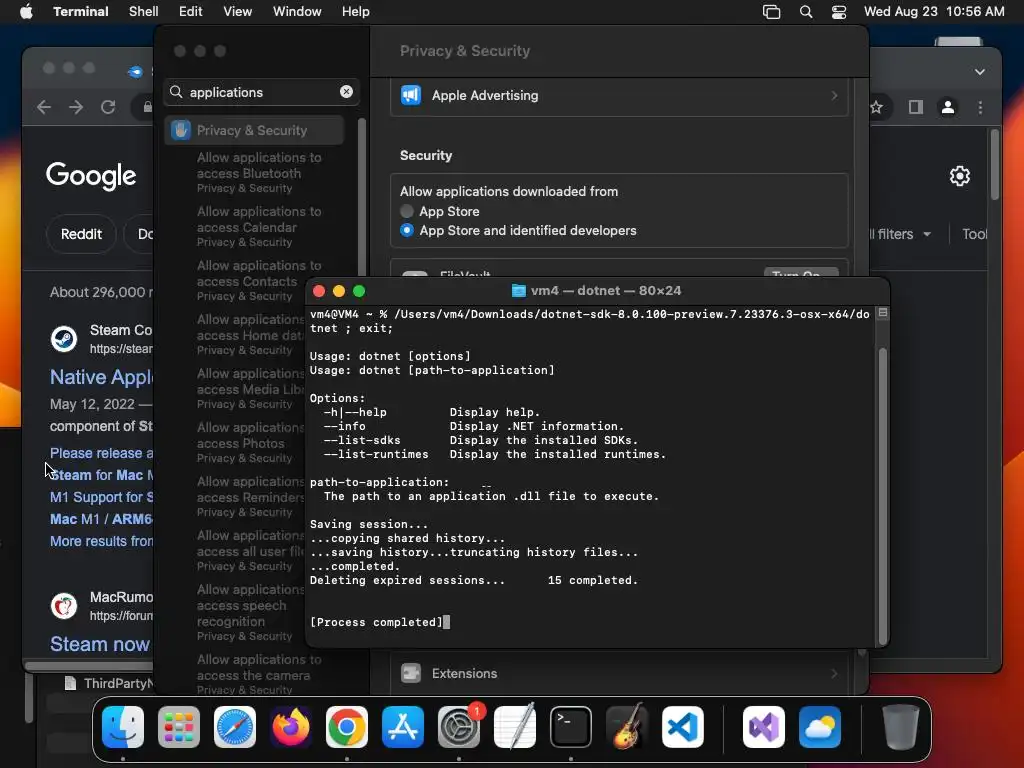Screen dimensions: 1024x768
Task: Open Spotlight search in menu bar
Action: click(x=806, y=12)
